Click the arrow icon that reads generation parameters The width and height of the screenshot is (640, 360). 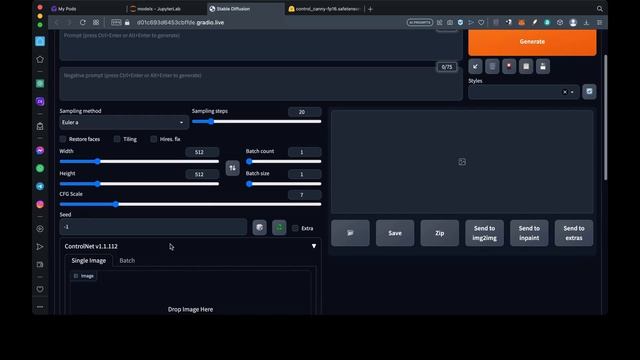476,66
